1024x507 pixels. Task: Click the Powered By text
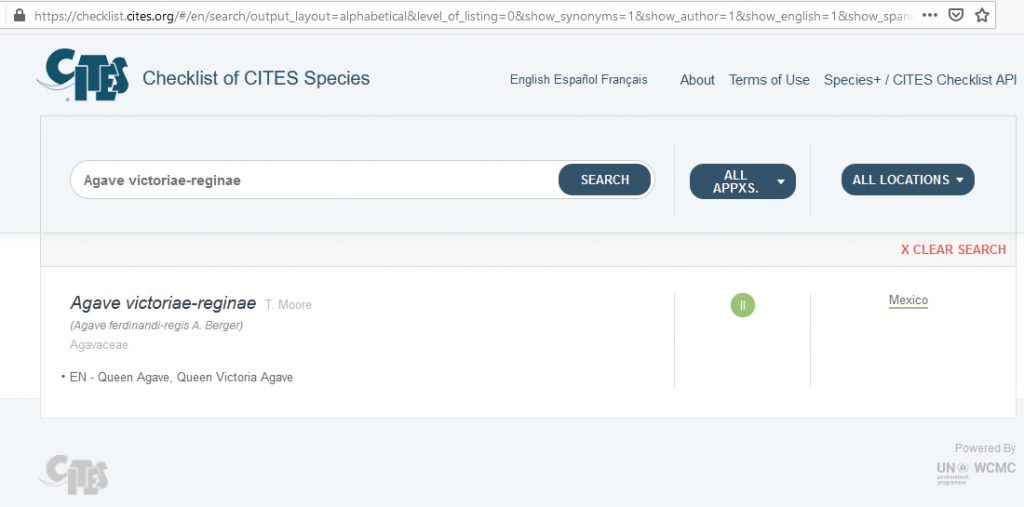pyautogui.click(x=985, y=448)
